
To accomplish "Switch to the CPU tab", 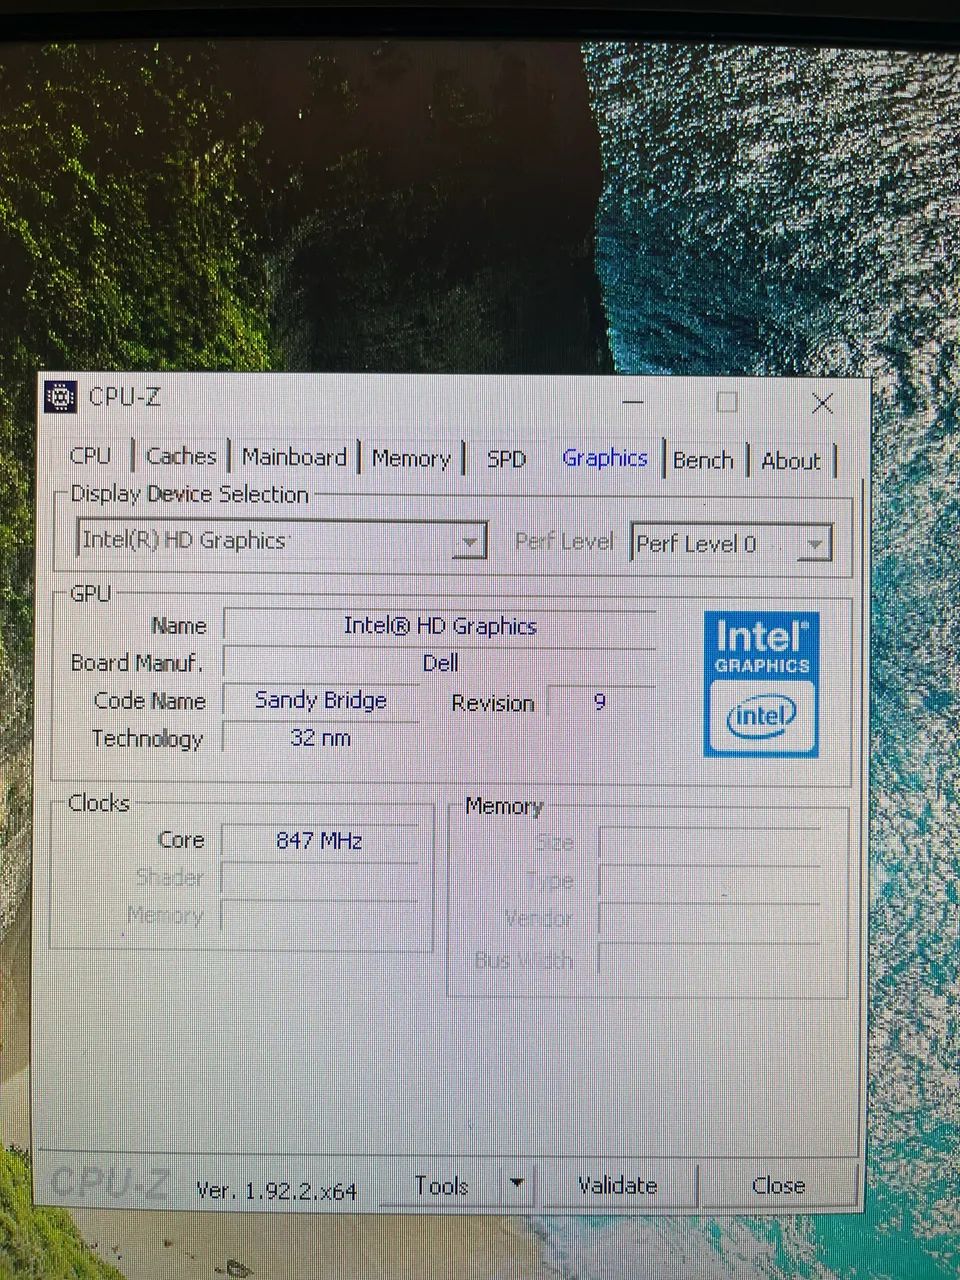I will click(x=91, y=456).
